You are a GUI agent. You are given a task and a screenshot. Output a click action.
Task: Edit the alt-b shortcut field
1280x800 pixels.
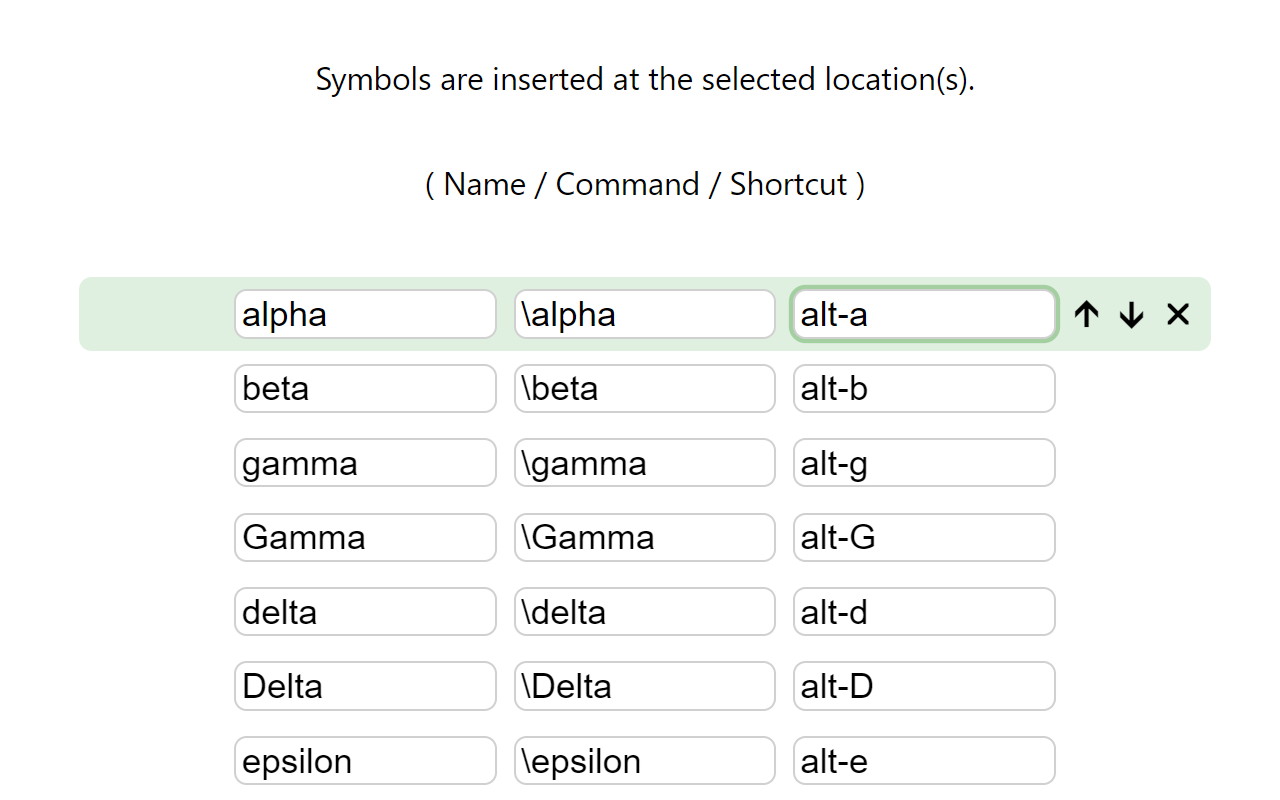coord(924,389)
